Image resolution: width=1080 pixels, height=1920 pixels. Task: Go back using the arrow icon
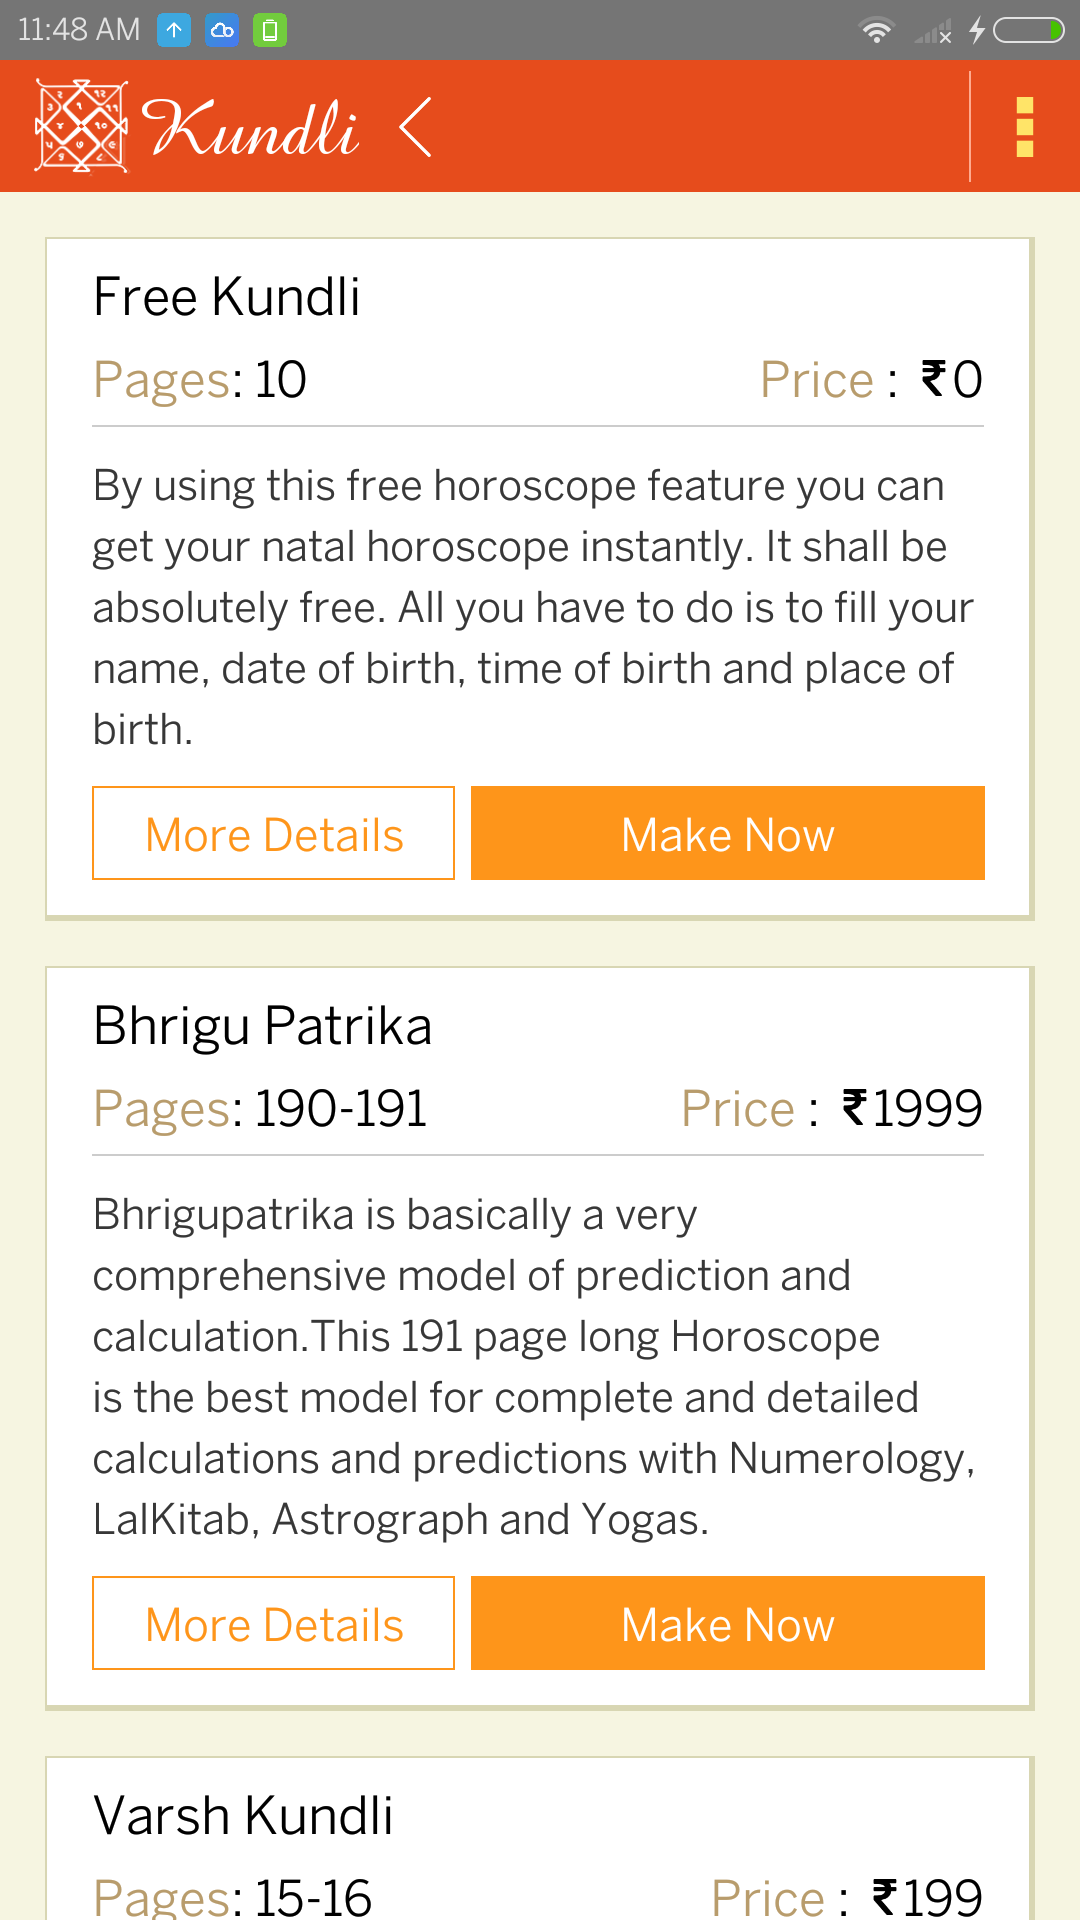[x=415, y=127]
